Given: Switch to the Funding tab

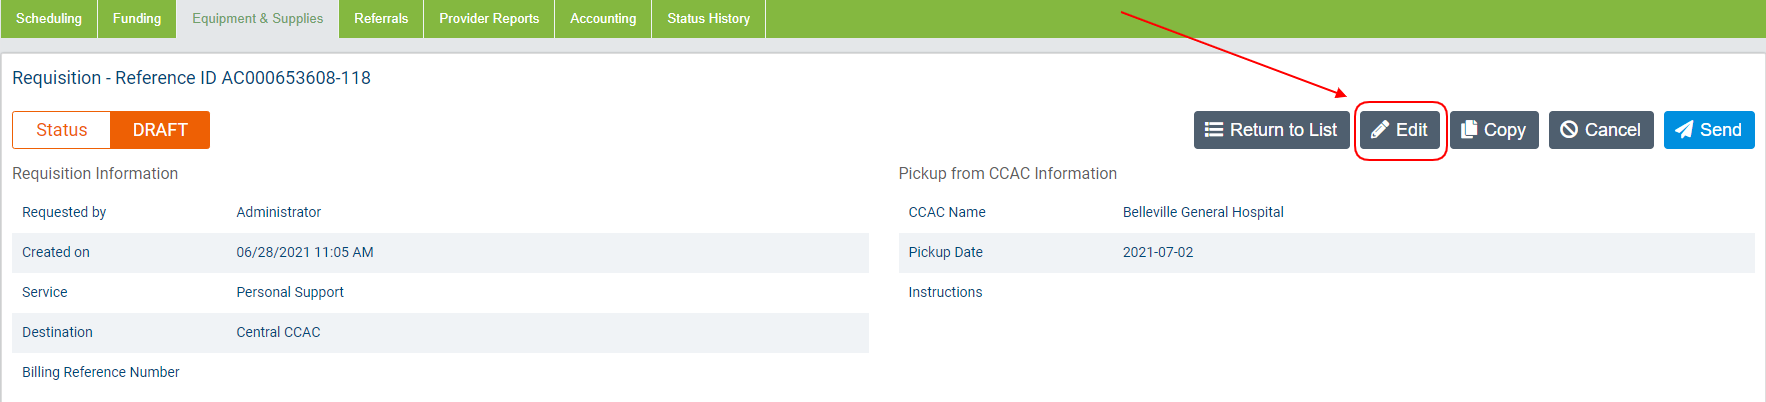Looking at the screenshot, I should click(137, 19).
